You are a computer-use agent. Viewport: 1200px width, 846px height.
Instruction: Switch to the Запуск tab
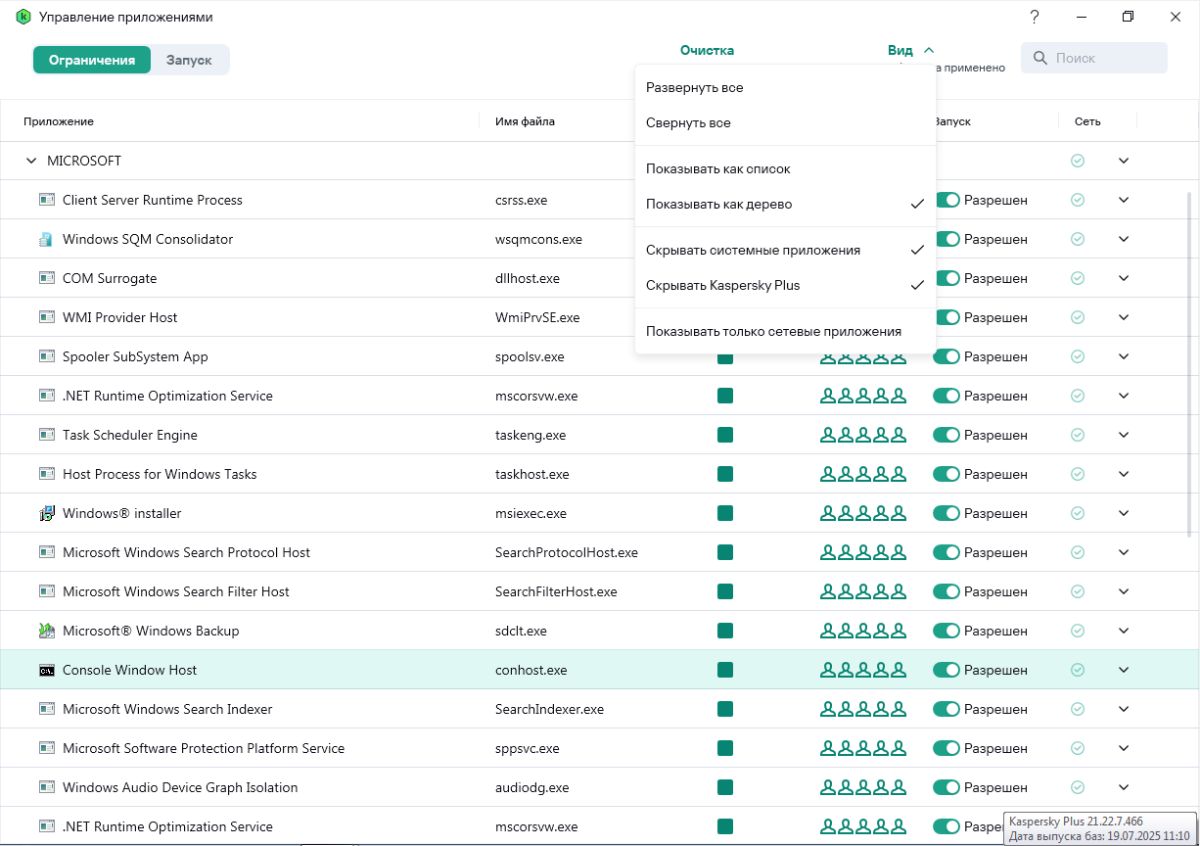click(x=189, y=60)
